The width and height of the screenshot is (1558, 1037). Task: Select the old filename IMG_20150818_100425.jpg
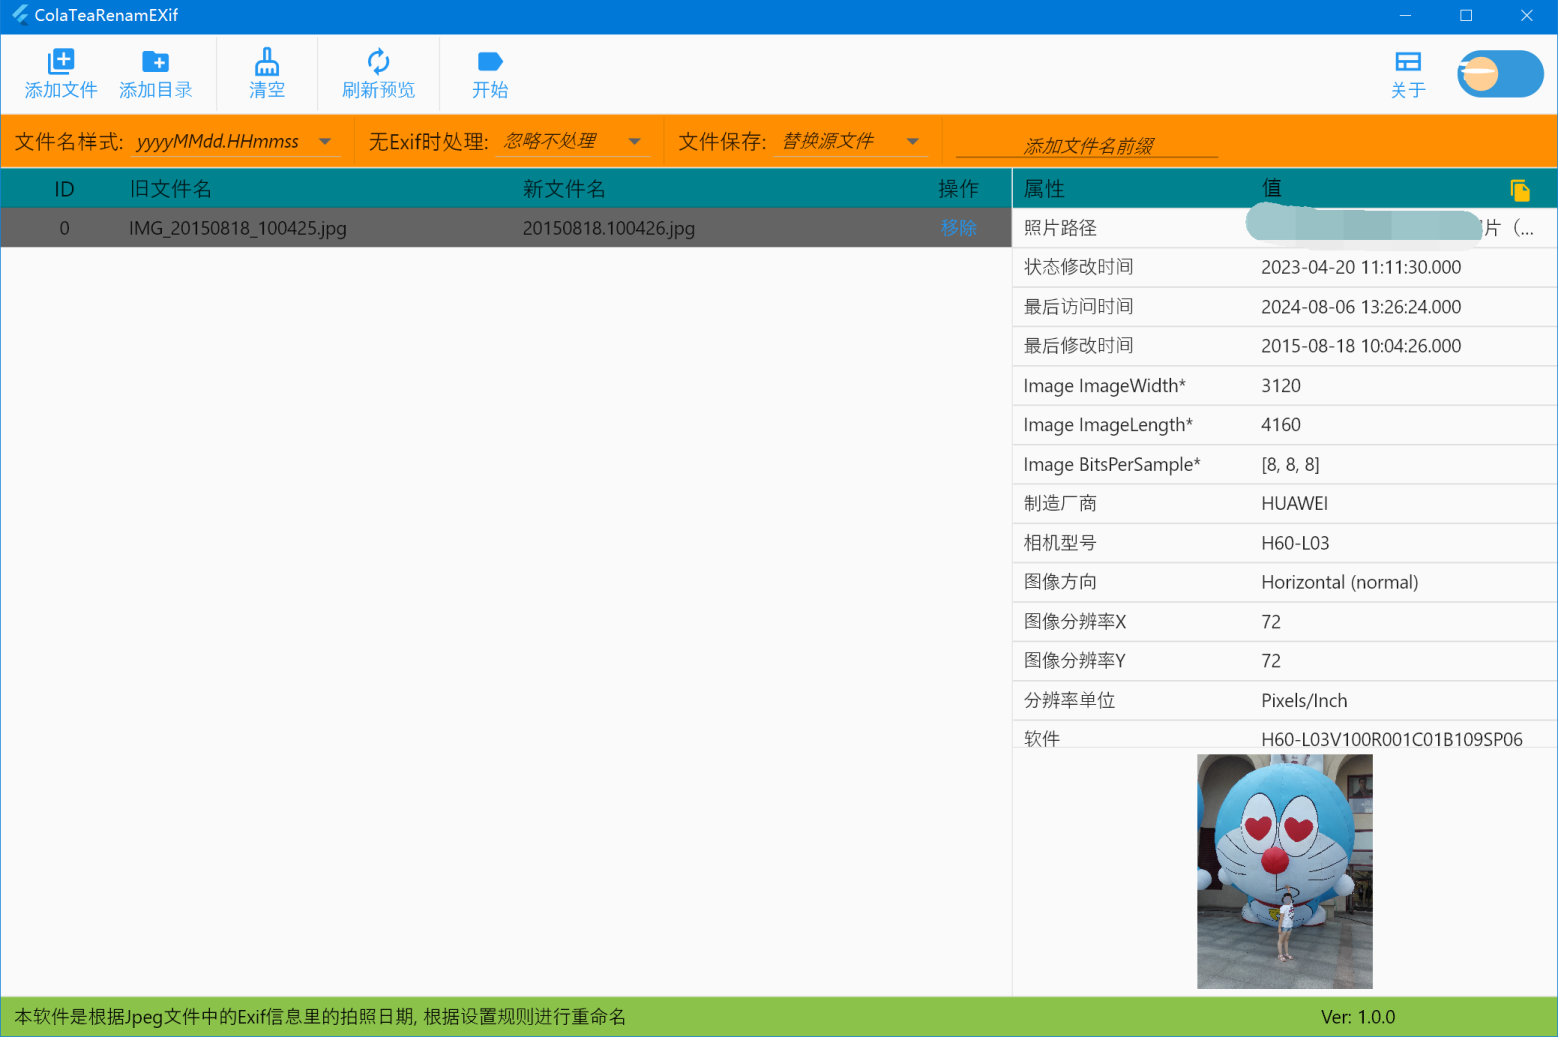(238, 228)
